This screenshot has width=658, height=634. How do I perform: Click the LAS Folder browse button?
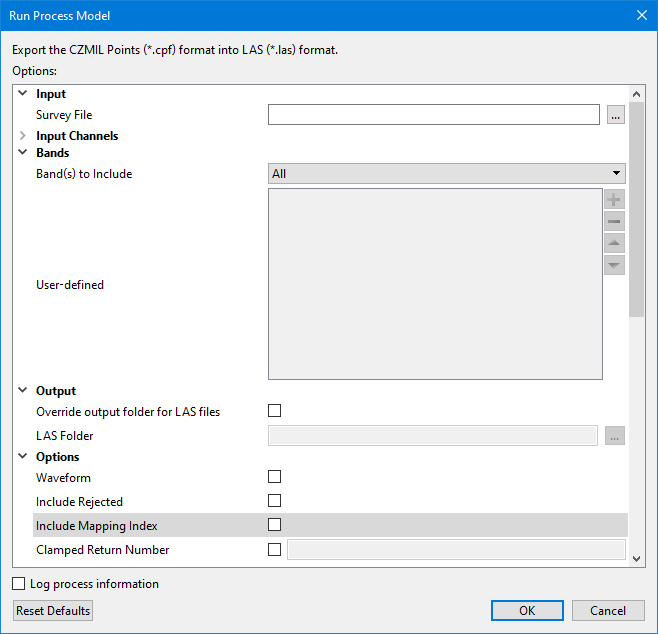pyautogui.click(x=616, y=436)
